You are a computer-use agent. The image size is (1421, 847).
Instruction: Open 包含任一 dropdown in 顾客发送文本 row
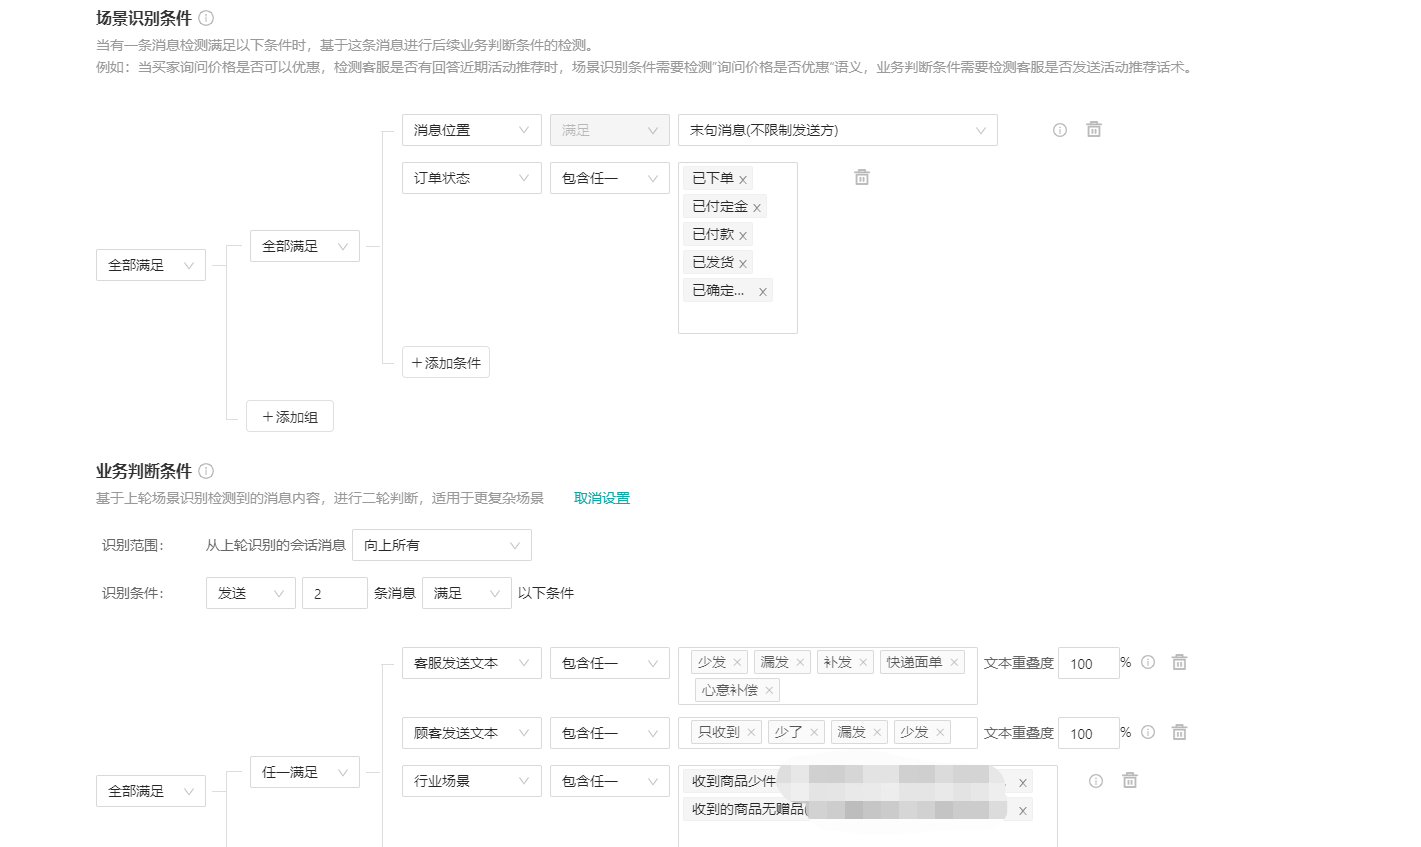tap(609, 733)
